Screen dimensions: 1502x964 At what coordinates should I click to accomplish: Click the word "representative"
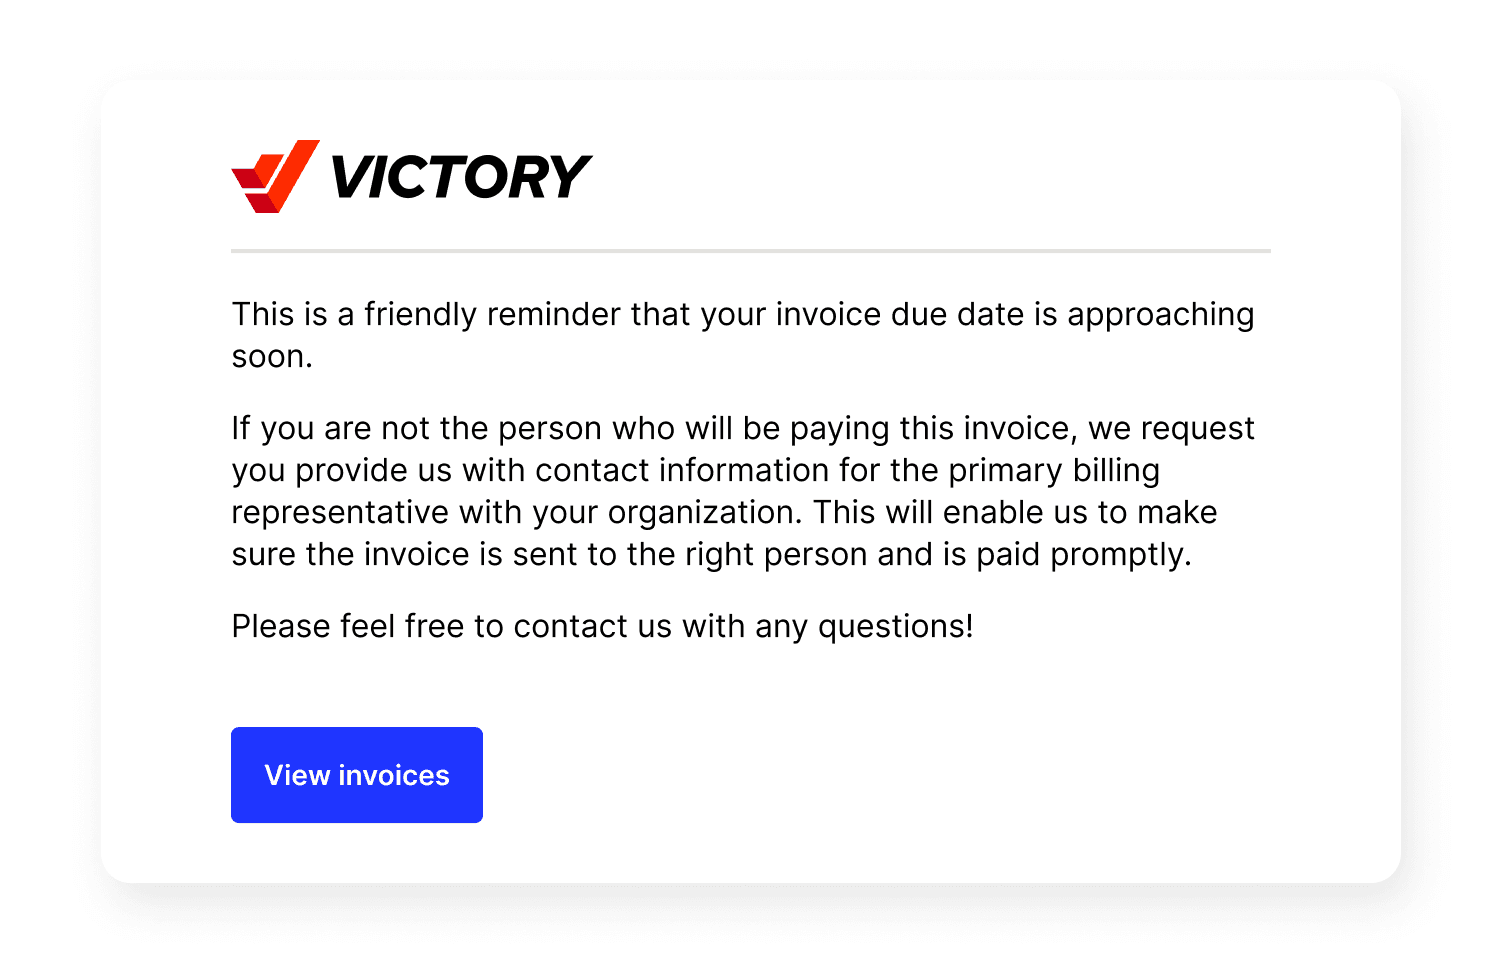[x=340, y=512]
